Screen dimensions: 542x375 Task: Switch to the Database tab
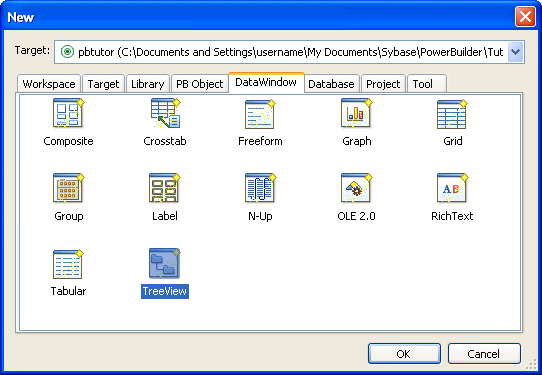point(331,84)
